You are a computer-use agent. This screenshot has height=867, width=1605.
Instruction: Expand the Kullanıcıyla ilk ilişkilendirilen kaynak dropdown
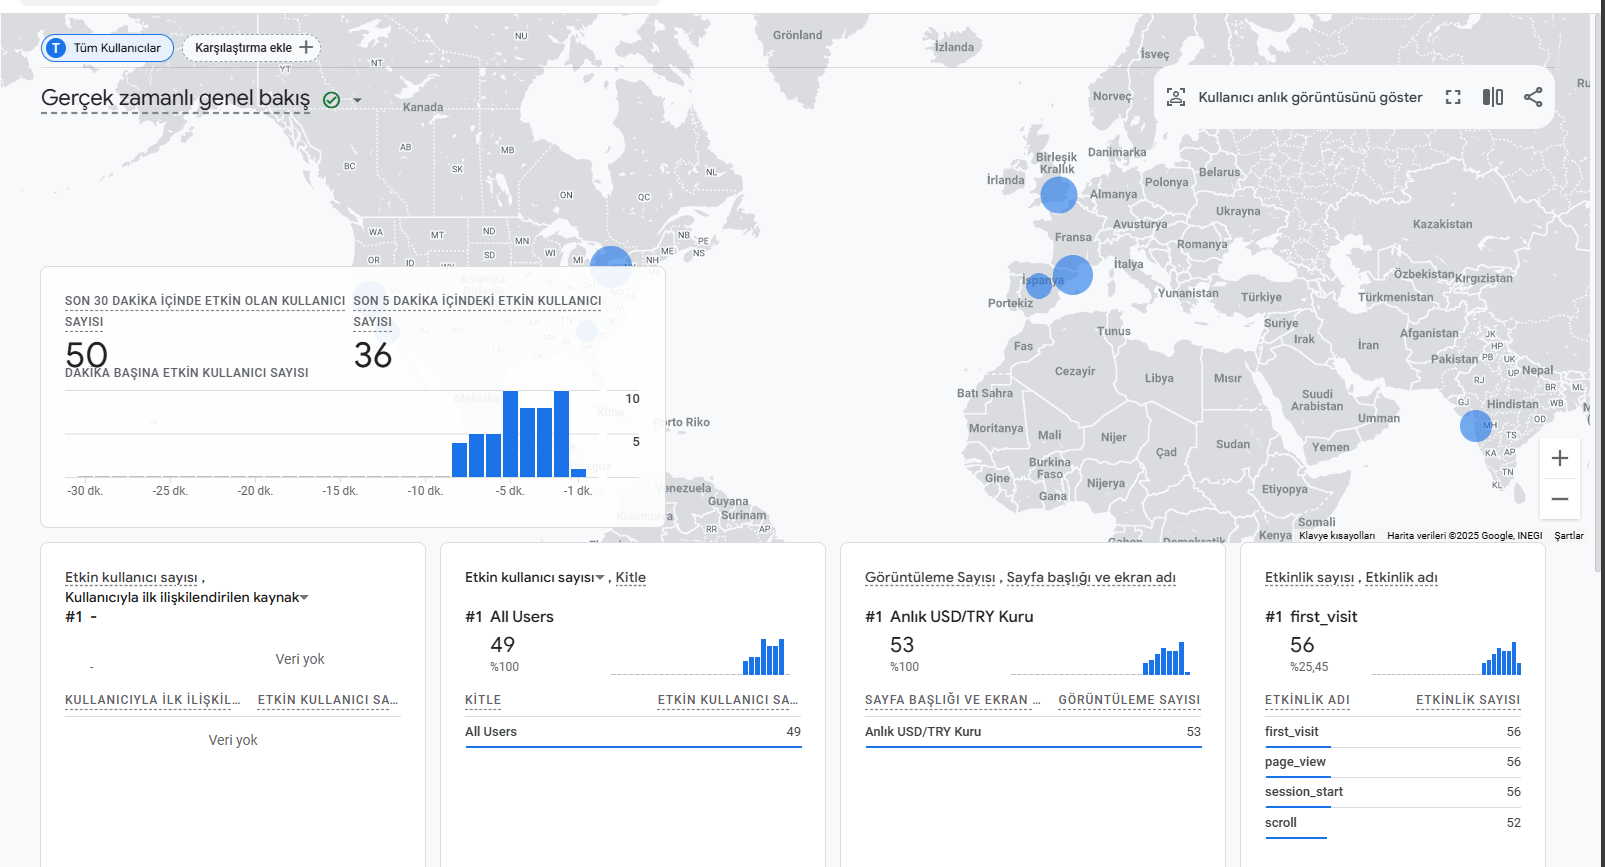point(304,598)
